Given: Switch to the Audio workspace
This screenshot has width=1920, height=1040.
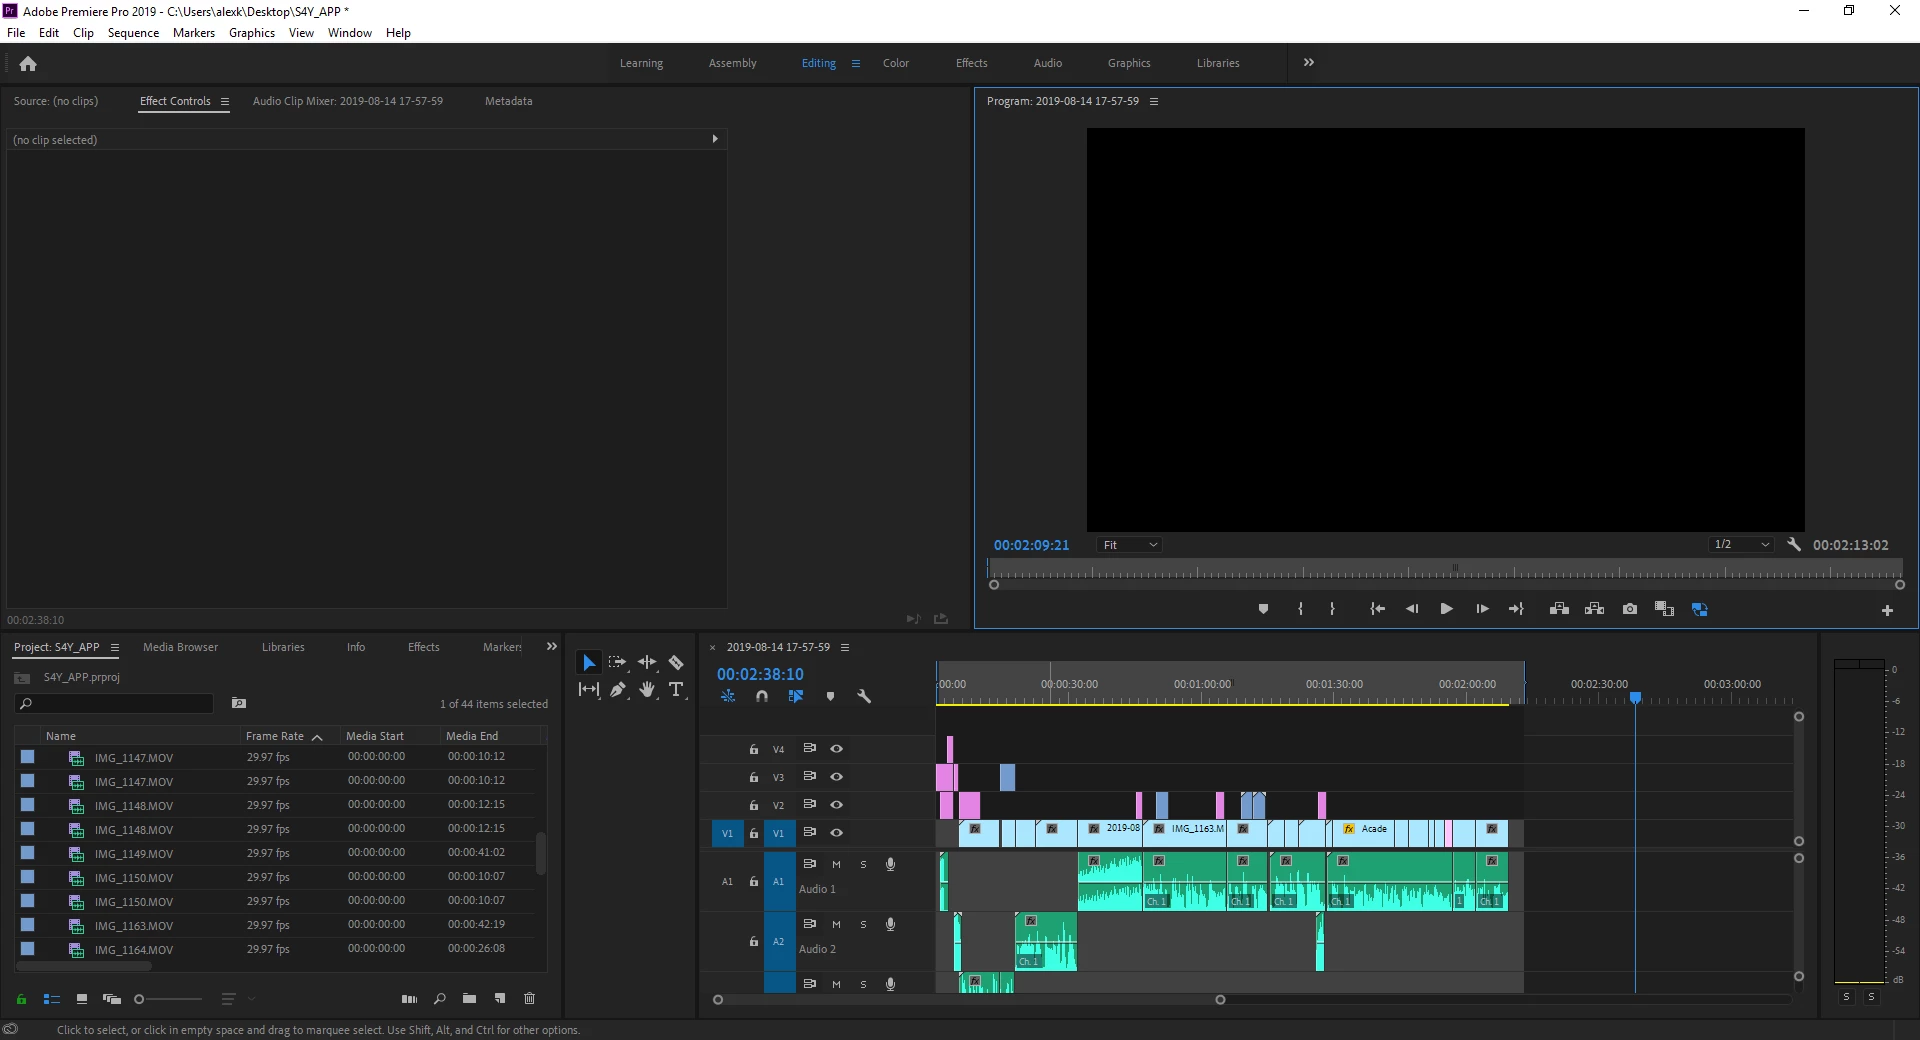Looking at the screenshot, I should (x=1048, y=63).
